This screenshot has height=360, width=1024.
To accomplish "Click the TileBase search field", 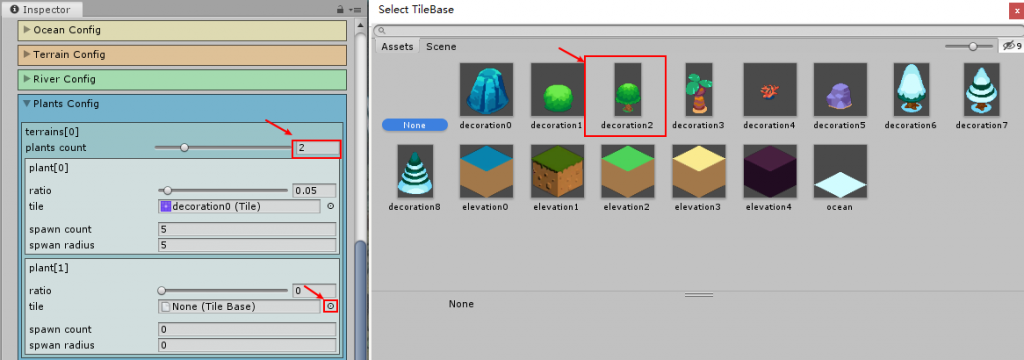I will click(697, 31).
